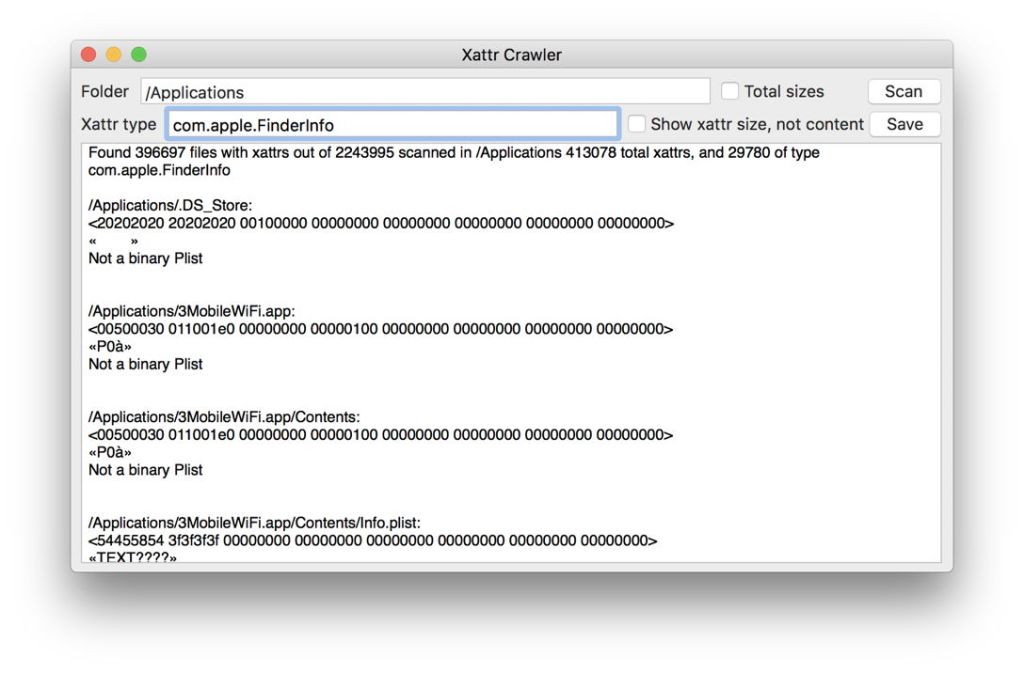Viewport: 1024px width, 673px height.
Task: Close the Xattr Crawler window
Action: pyautogui.click(x=88, y=55)
